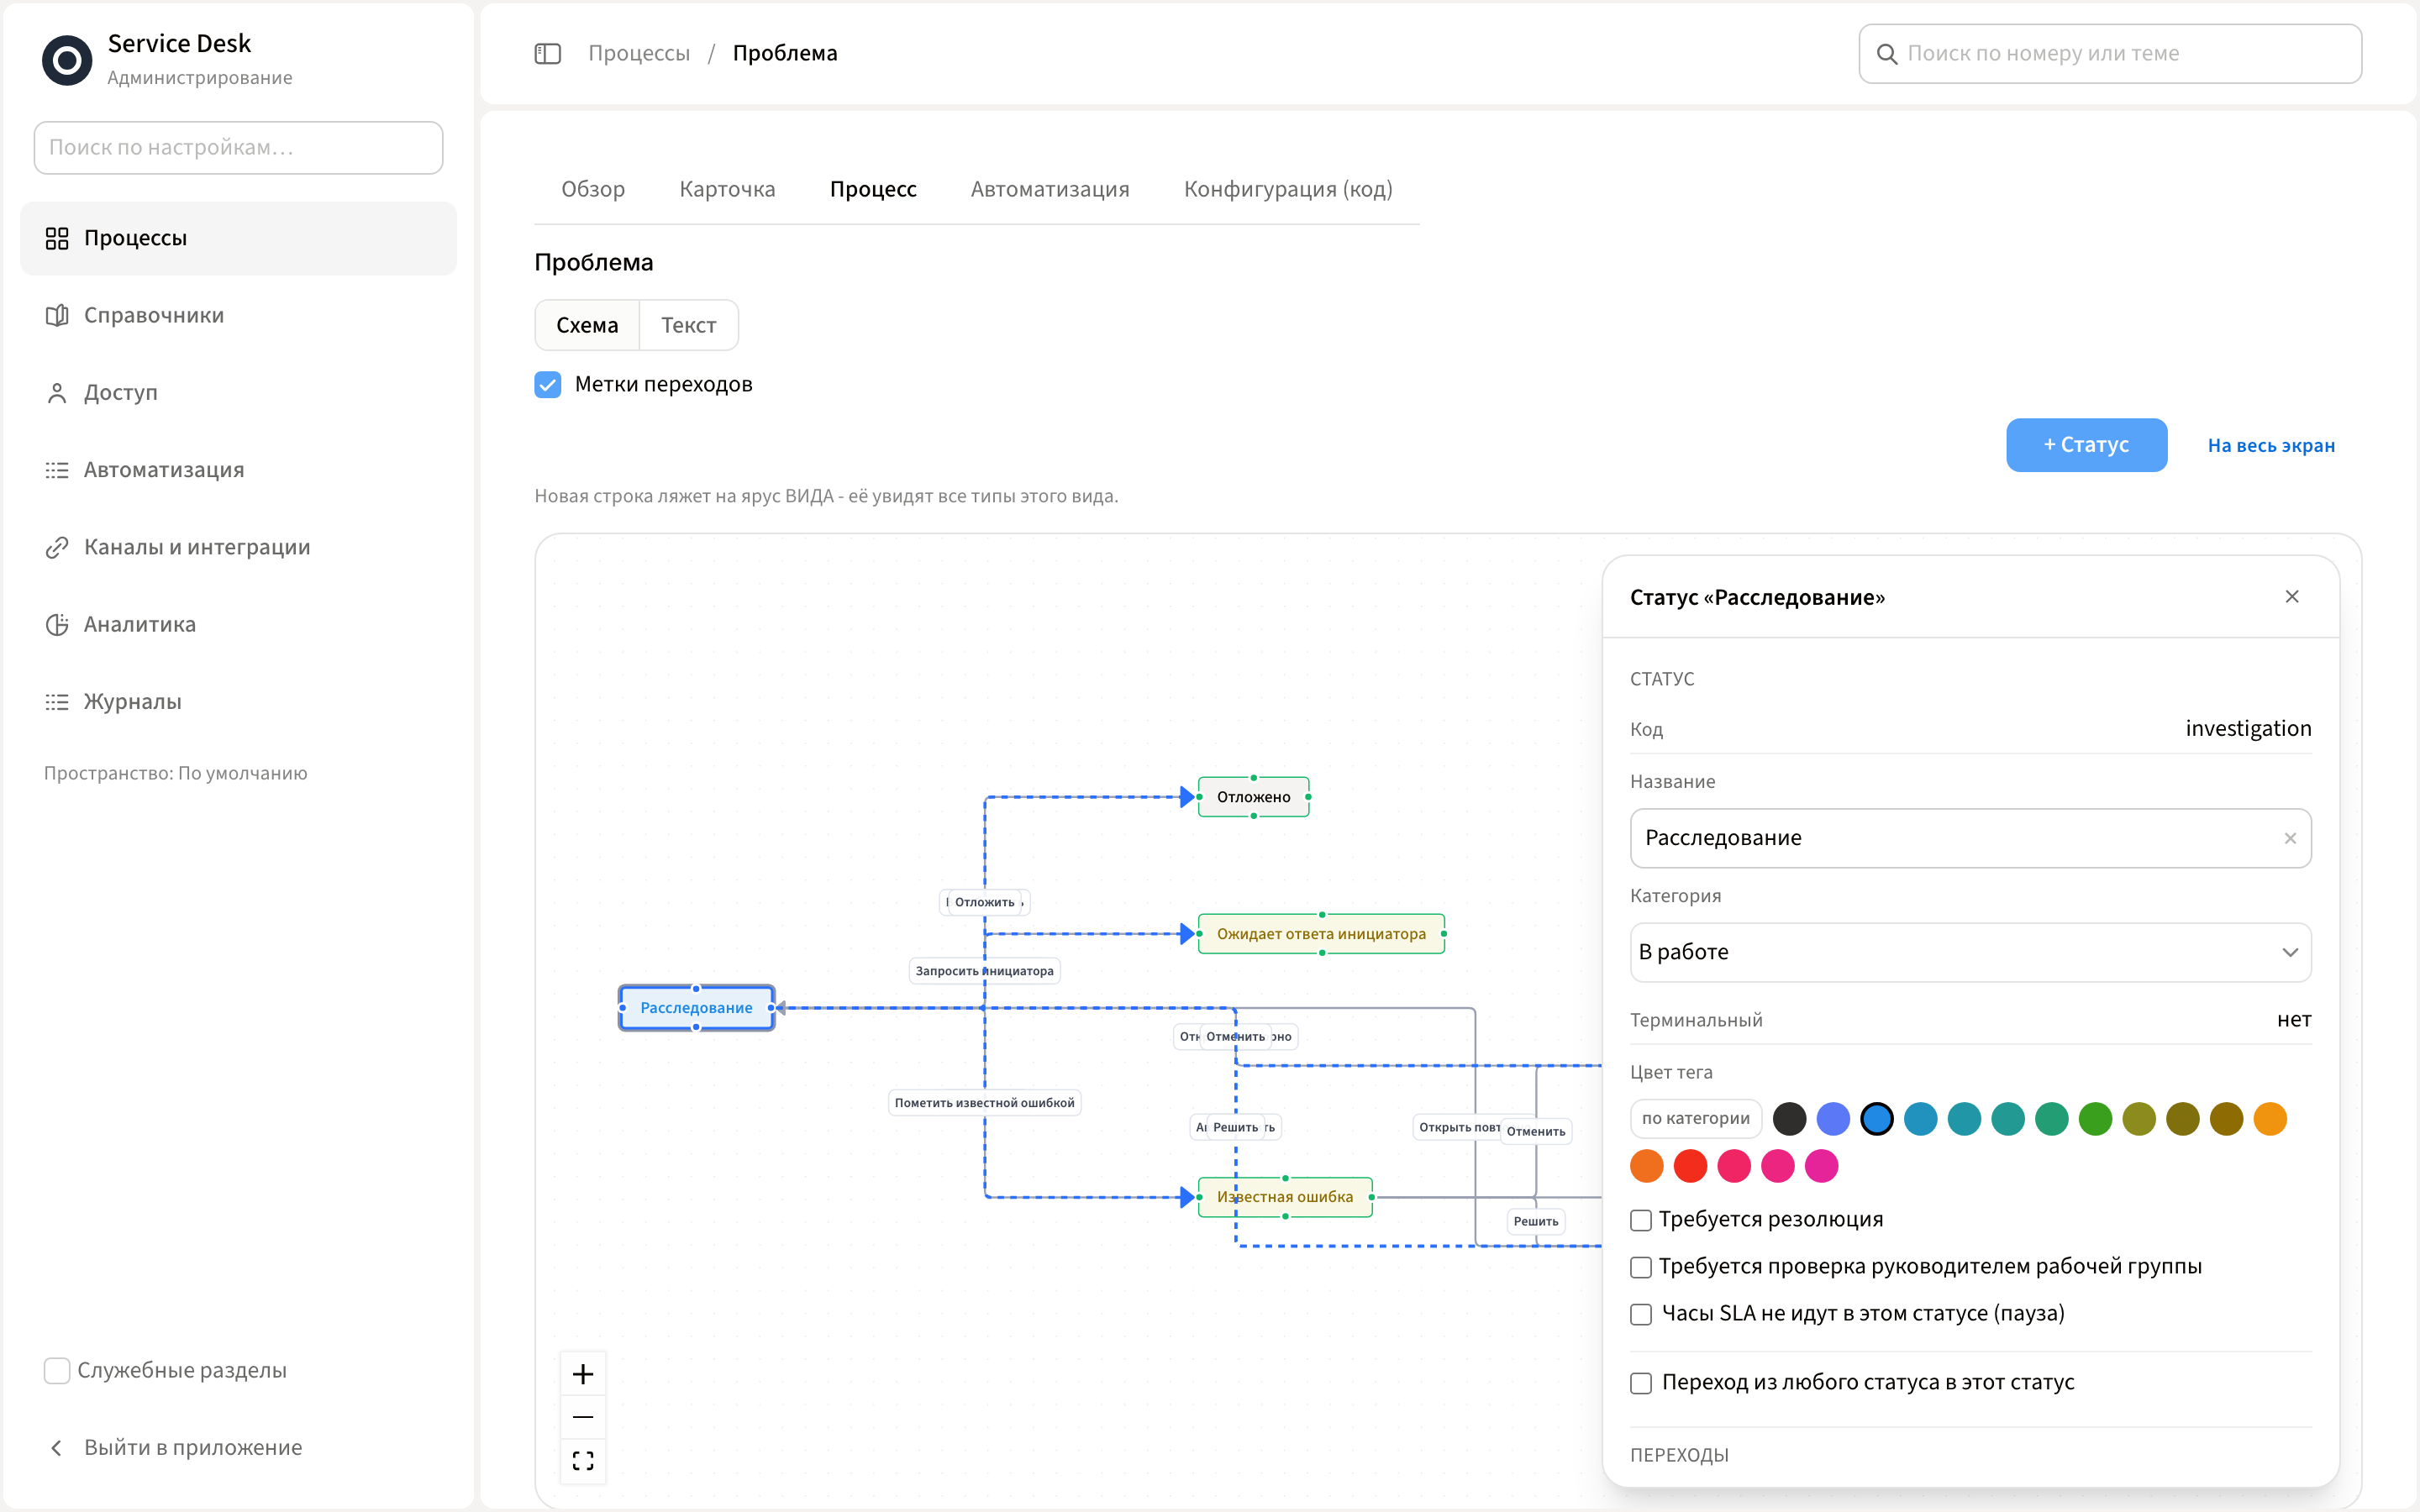Pick the orange tag color swatch
The height and width of the screenshot is (1512, 2420).
coord(1647,1166)
